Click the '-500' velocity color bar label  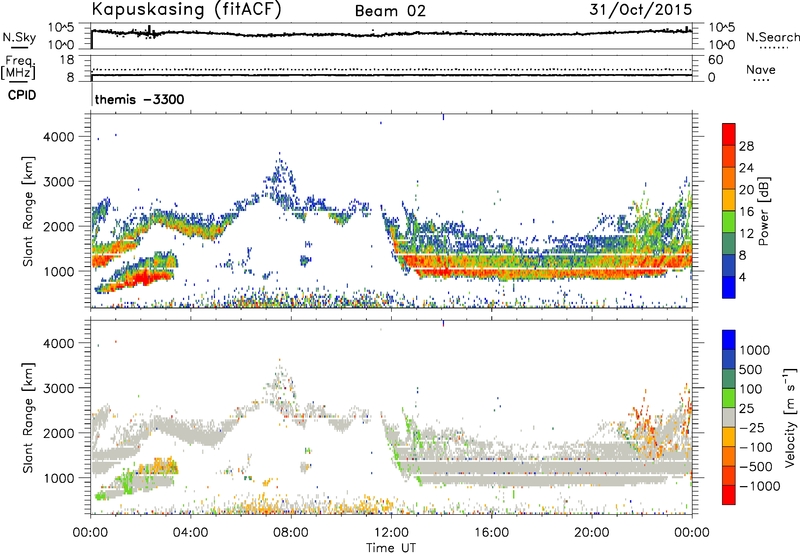756,467
